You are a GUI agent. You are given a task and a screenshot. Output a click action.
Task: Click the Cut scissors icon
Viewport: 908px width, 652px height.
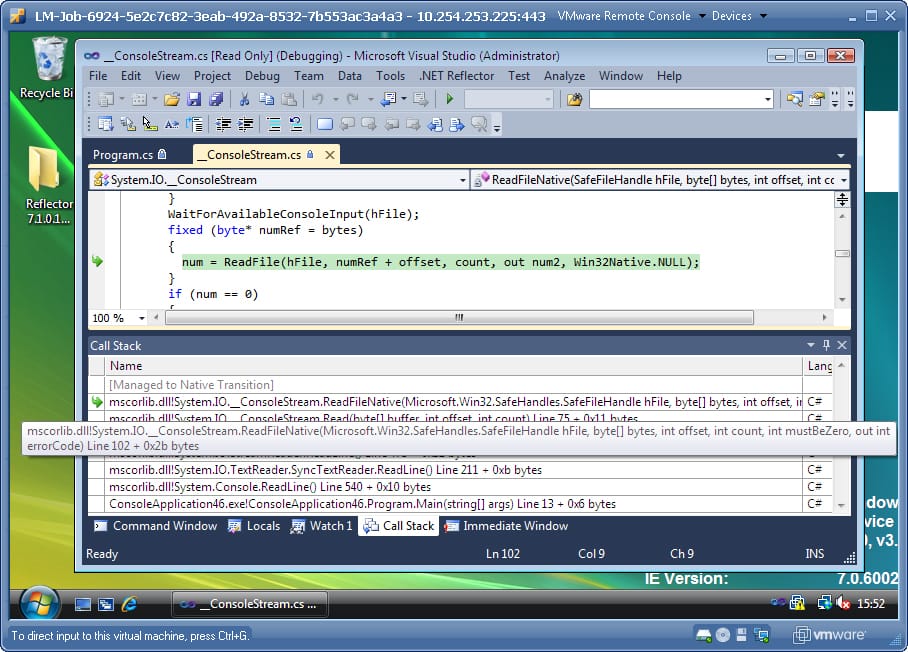(x=243, y=99)
